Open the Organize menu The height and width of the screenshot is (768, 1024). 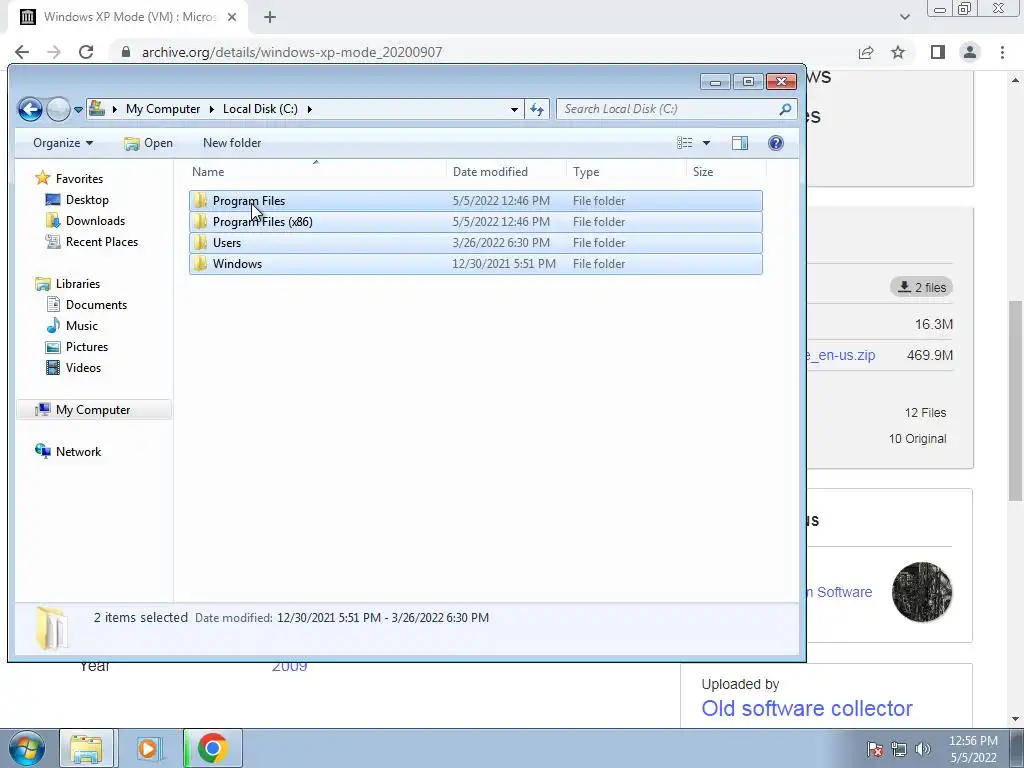(x=63, y=143)
